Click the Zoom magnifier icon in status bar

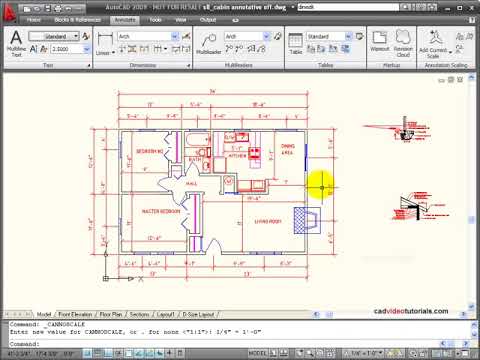(310, 353)
